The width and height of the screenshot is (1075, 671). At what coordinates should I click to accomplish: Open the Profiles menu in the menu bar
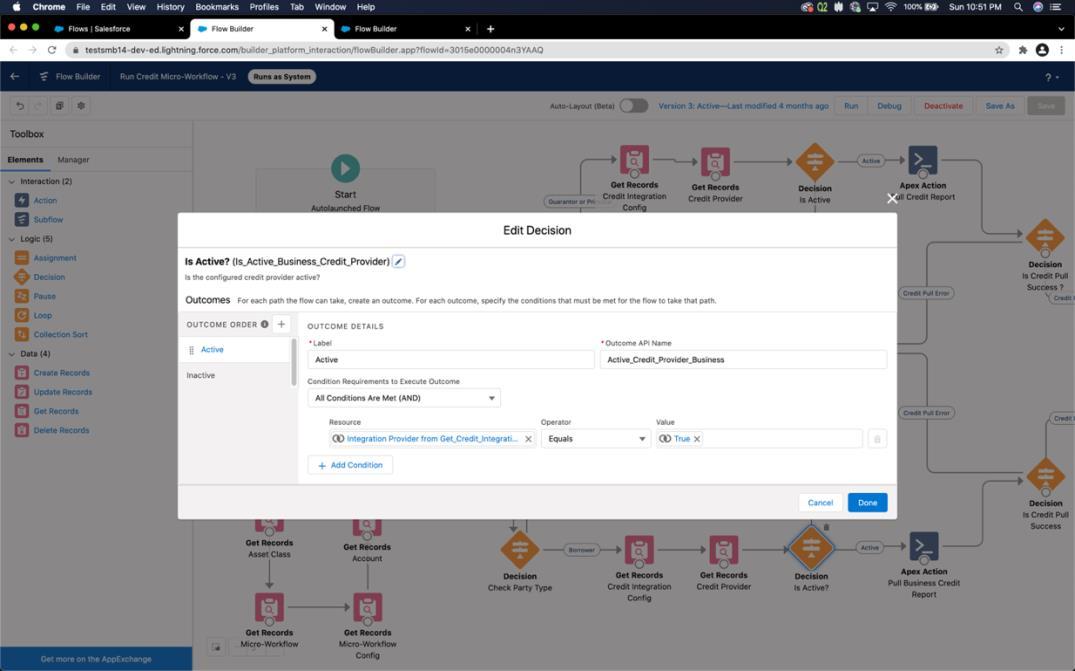pyautogui.click(x=264, y=7)
